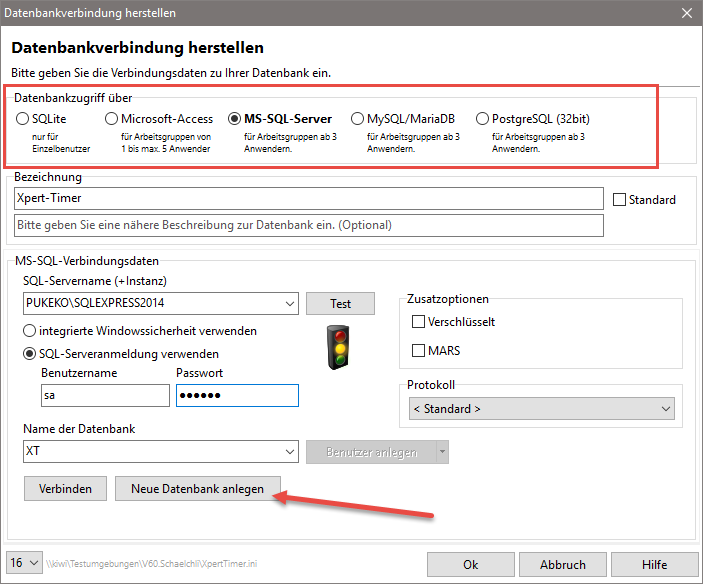This screenshot has height=584, width=703.
Task: Pick PostgreSQL (32bit) database access
Action: (x=483, y=119)
